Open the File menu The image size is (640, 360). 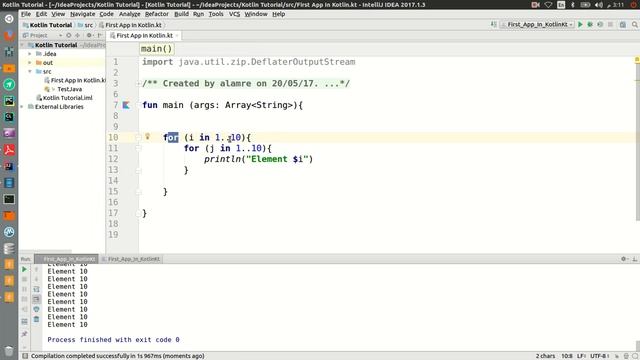point(26,14)
